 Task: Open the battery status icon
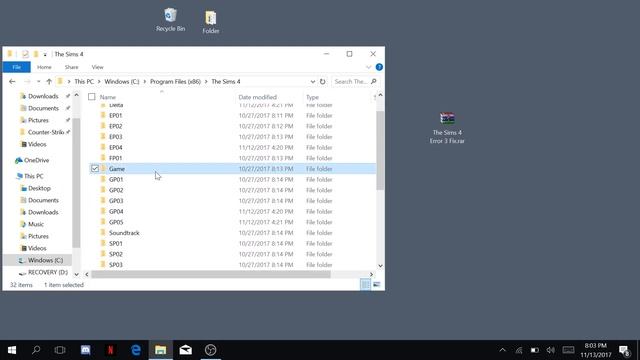coord(534,350)
